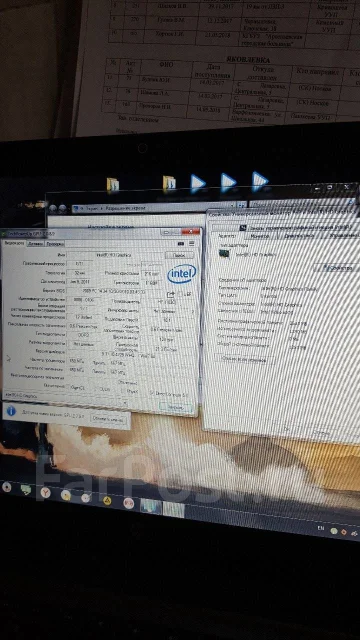Viewport: 360px width, 640px height.
Task: Click the adapter card icon in properties window
Action: [x=224, y=255]
